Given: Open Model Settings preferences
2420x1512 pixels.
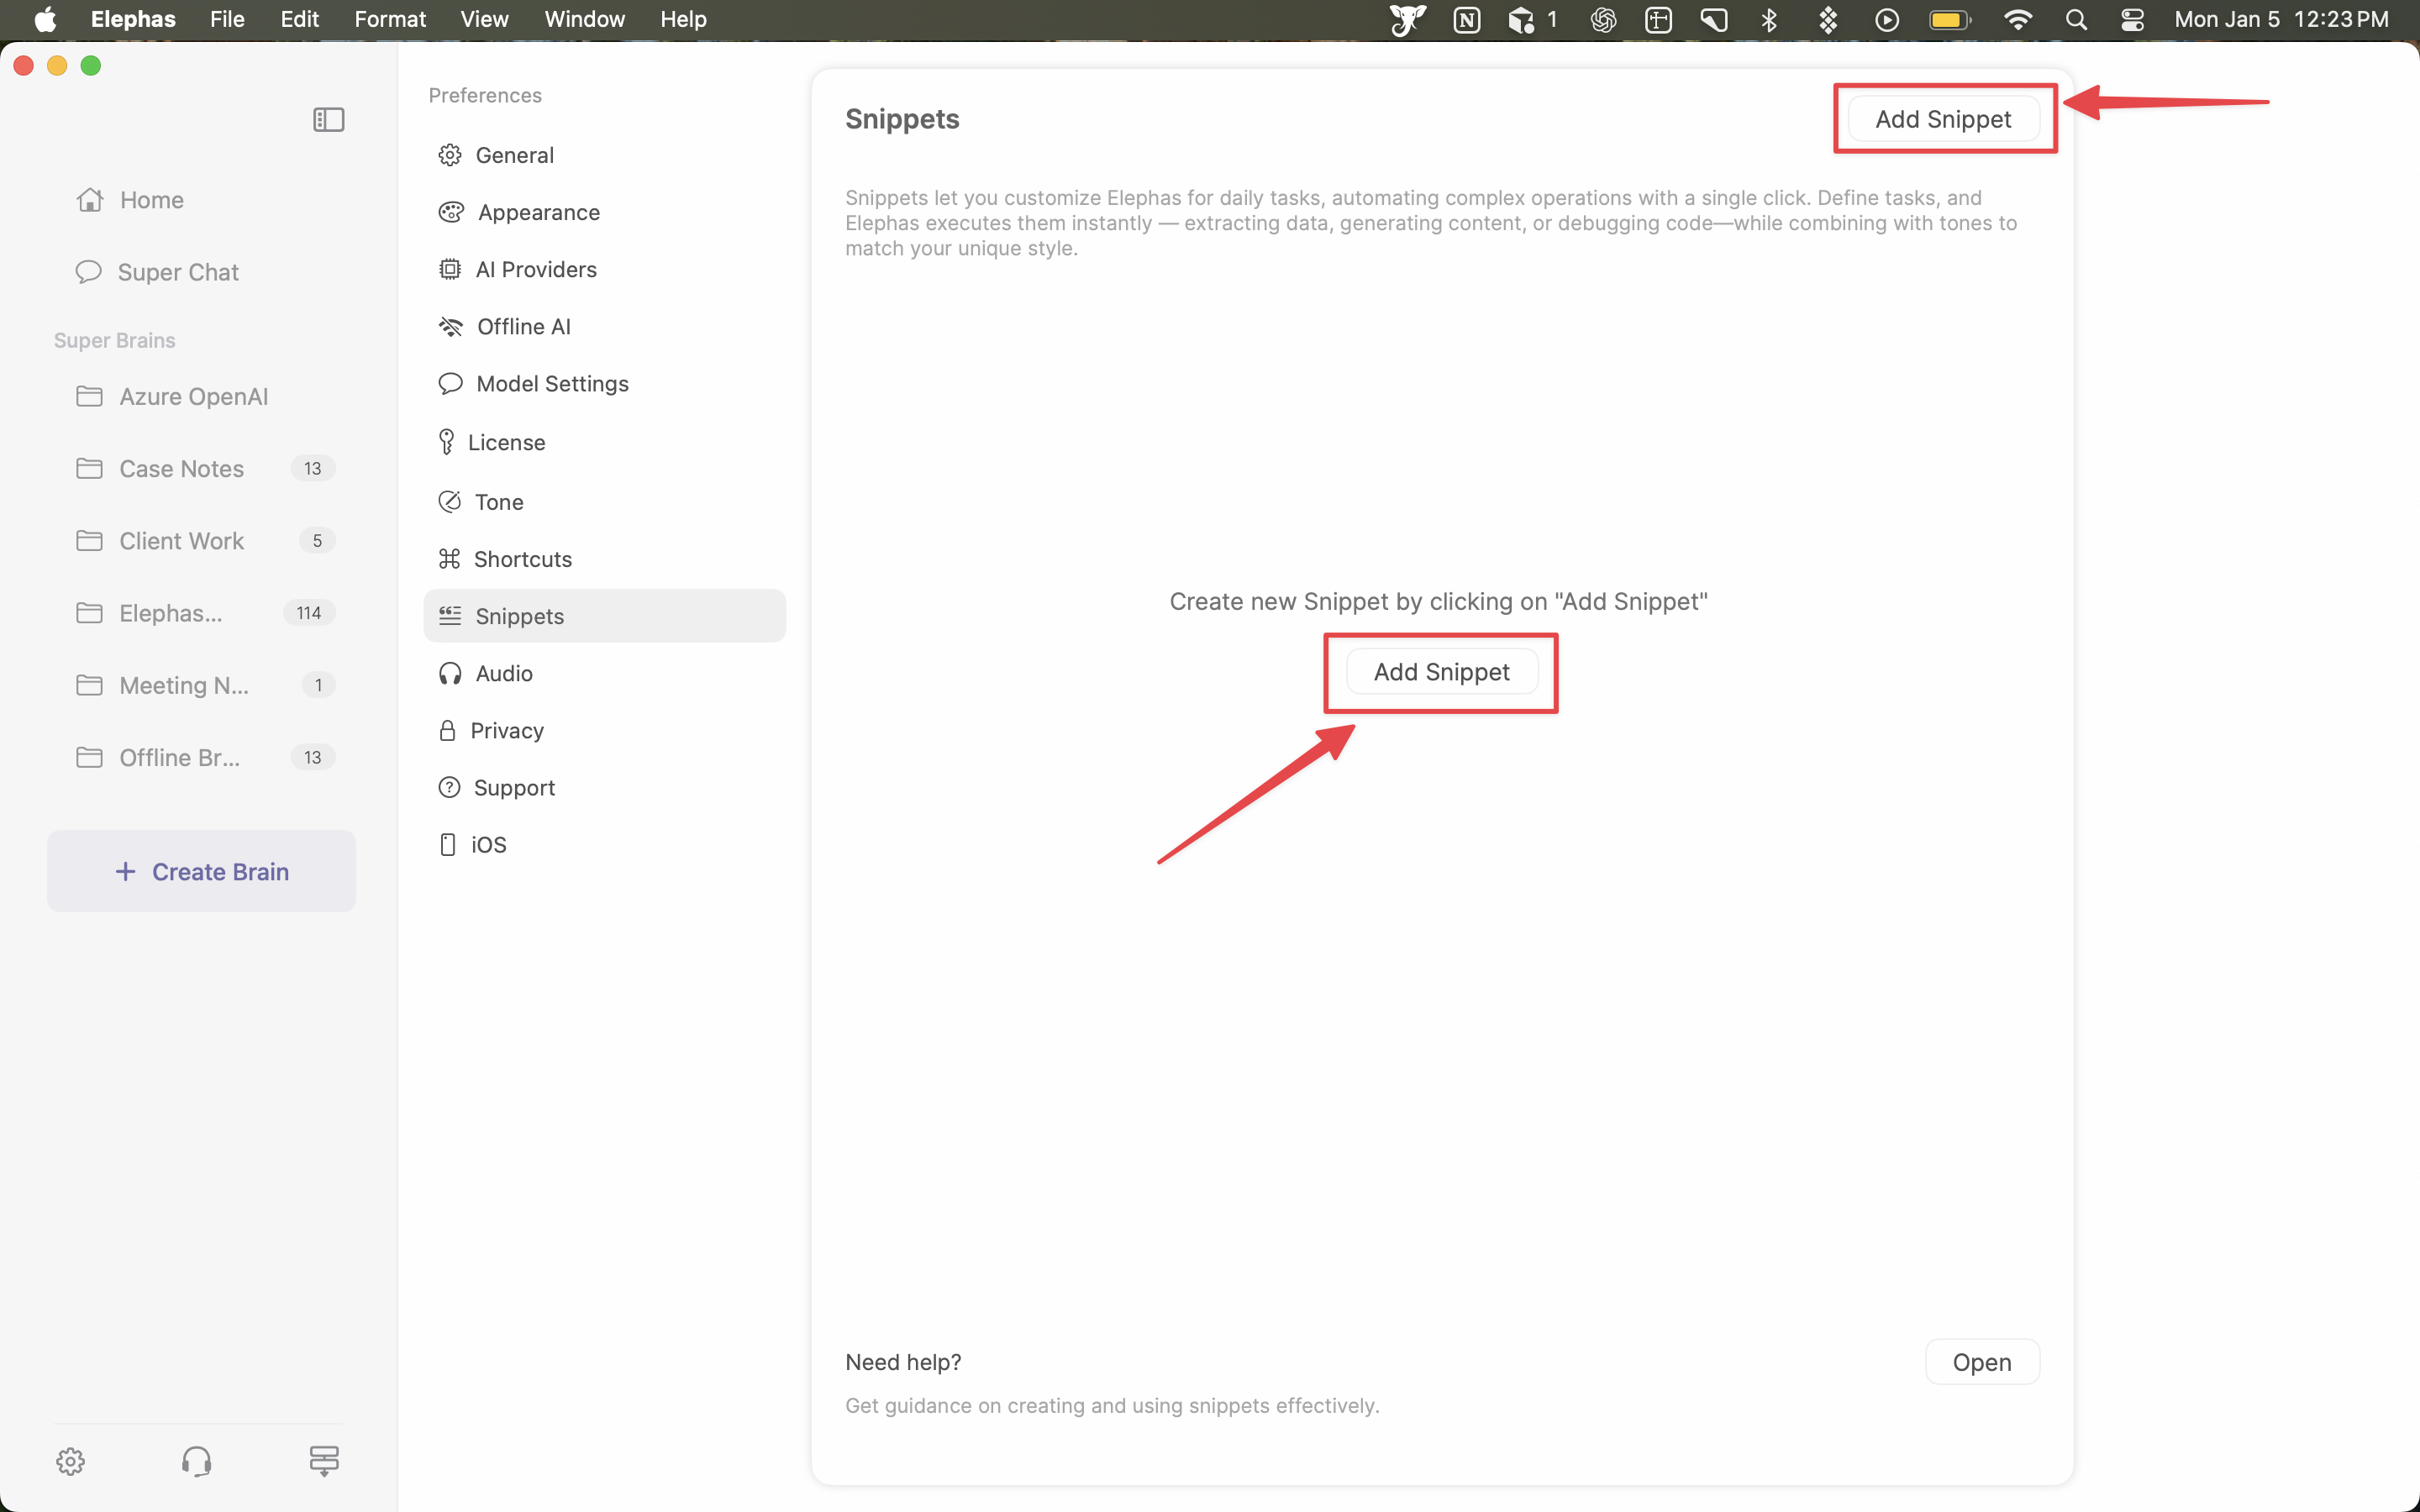Looking at the screenshot, I should coord(604,384).
